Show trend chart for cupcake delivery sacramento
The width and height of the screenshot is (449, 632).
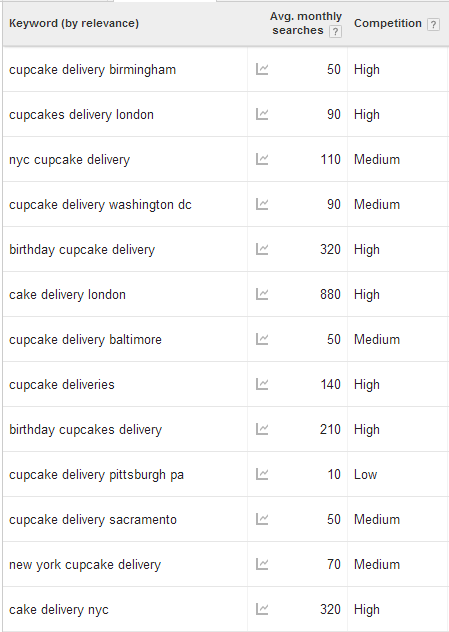tap(262, 520)
